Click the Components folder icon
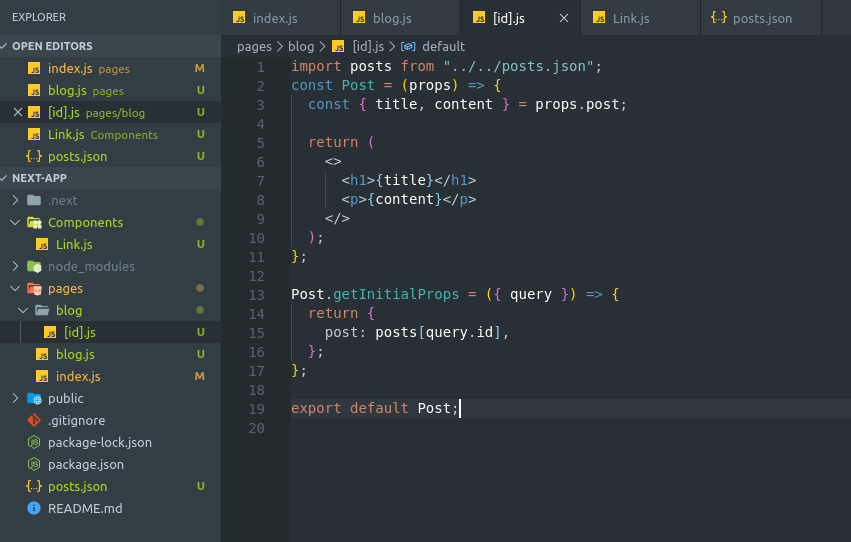Viewport: 851px width, 542px height. click(x=34, y=222)
